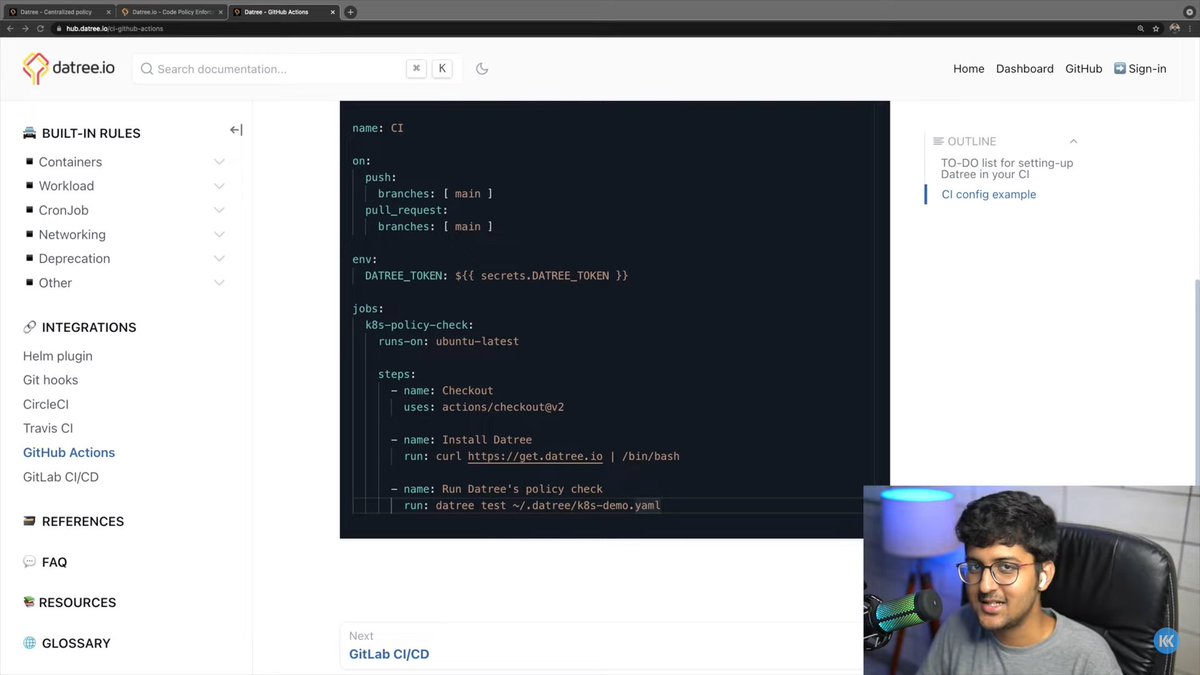The height and width of the screenshot is (675, 1200).
Task: Click the KK logo on webcam overlay
Action: [x=1166, y=641]
